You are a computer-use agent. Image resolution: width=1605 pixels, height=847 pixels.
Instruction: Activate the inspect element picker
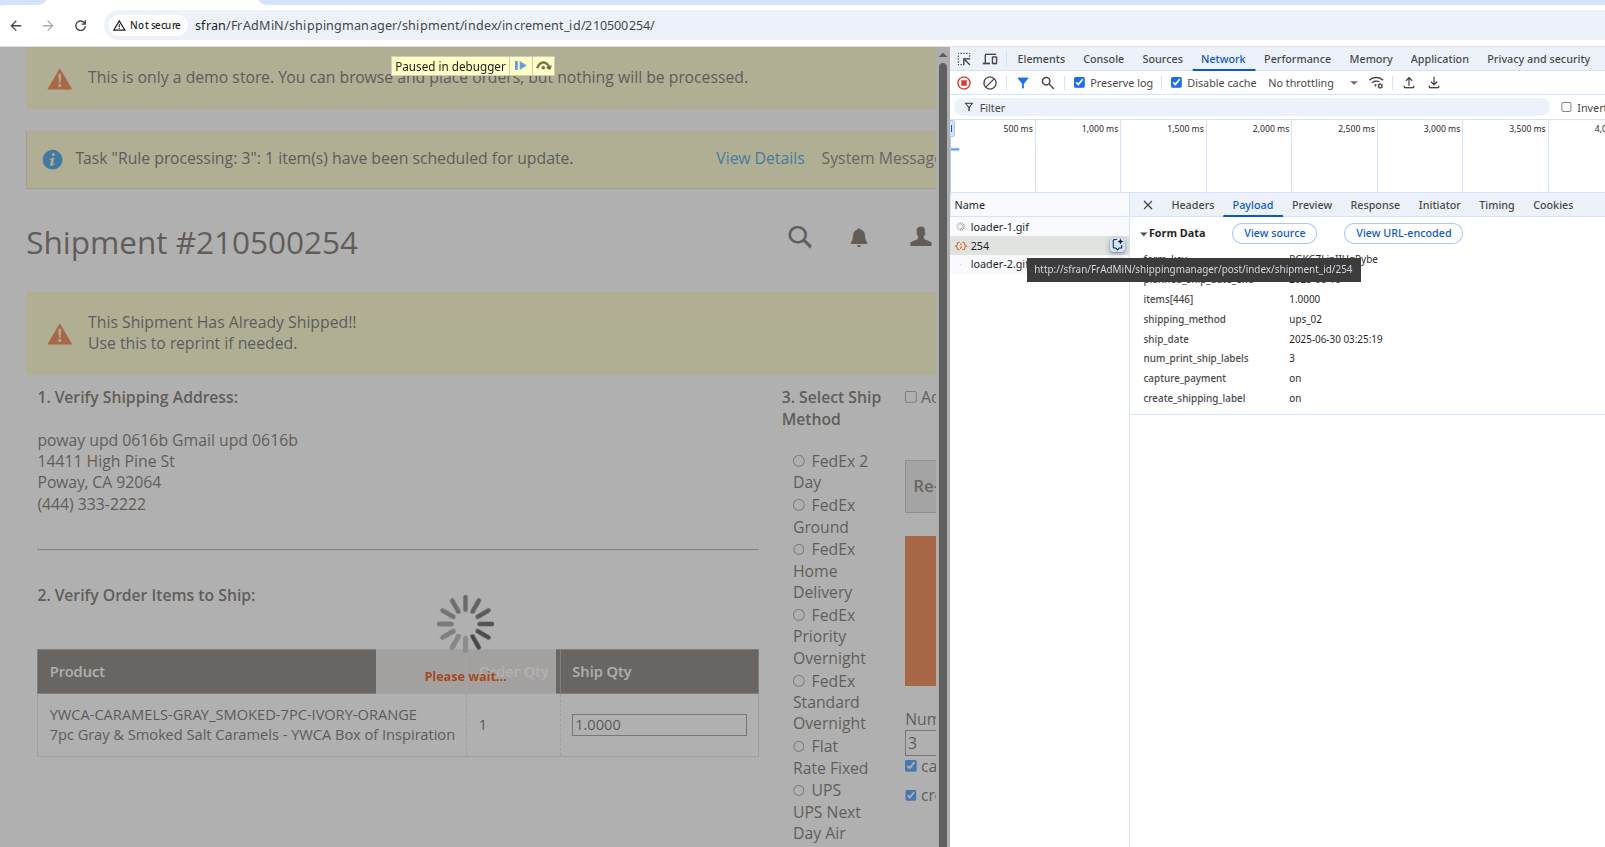tap(964, 59)
